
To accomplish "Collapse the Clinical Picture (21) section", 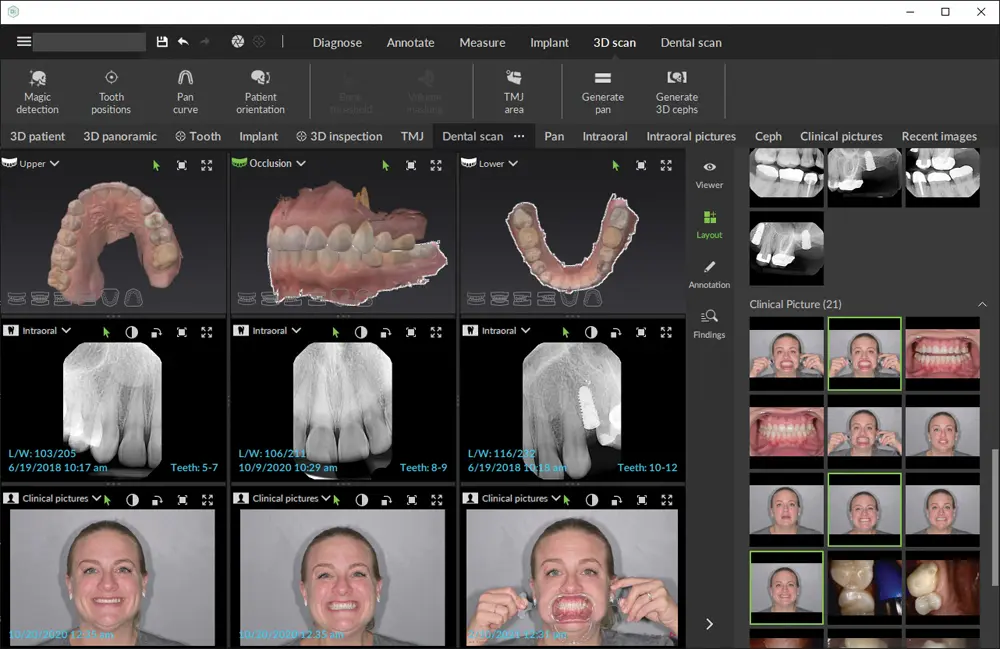I will (x=981, y=304).
